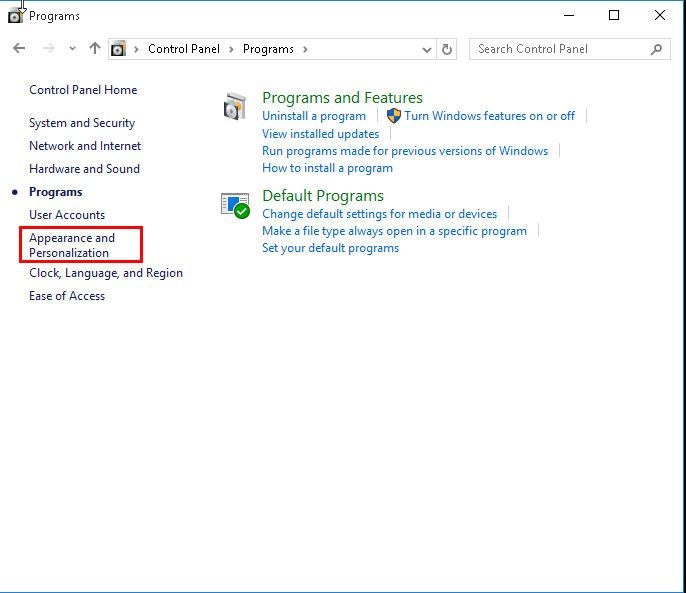
Task: Open System and Security category
Action: click(x=82, y=123)
